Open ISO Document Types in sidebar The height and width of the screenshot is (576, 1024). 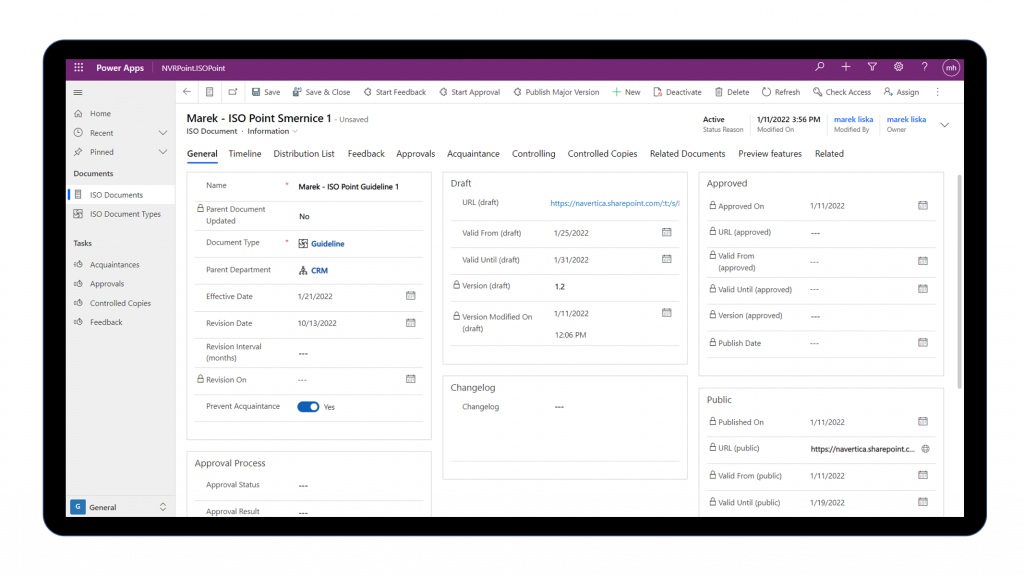pos(121,214)
